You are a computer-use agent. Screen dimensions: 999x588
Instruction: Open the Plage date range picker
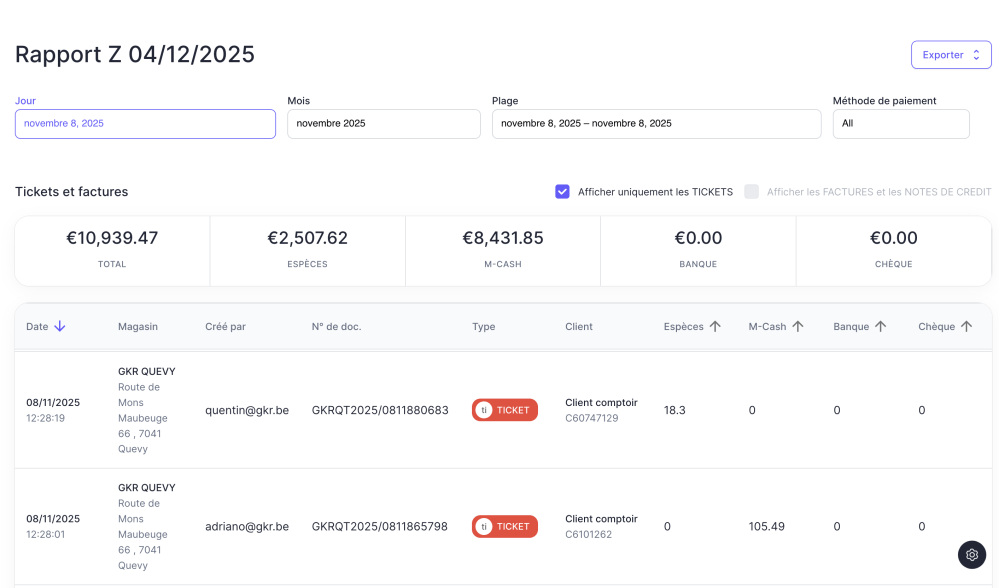tap(656, 124)
